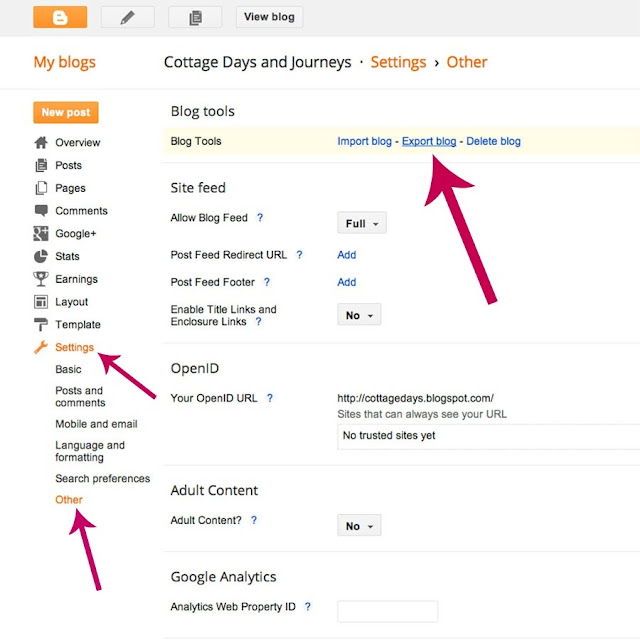Open help for Allow Blog Feed
640x640 pixels.
260,218
